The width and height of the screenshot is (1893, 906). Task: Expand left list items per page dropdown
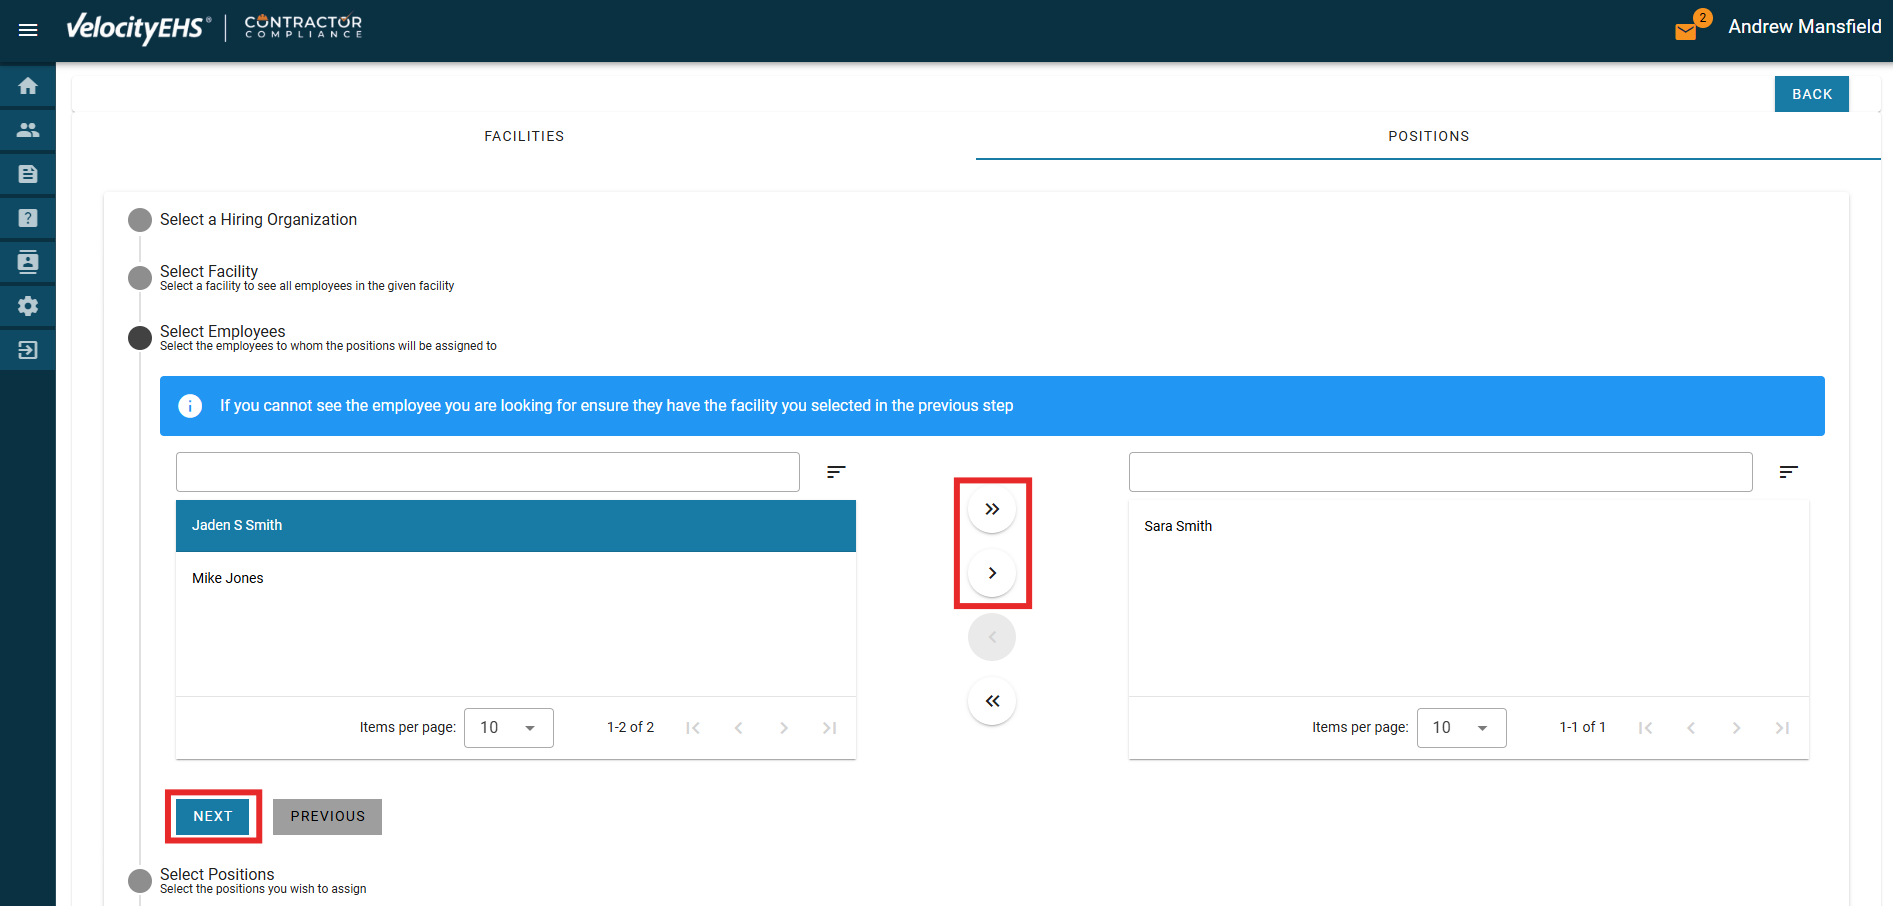(508, 728)
